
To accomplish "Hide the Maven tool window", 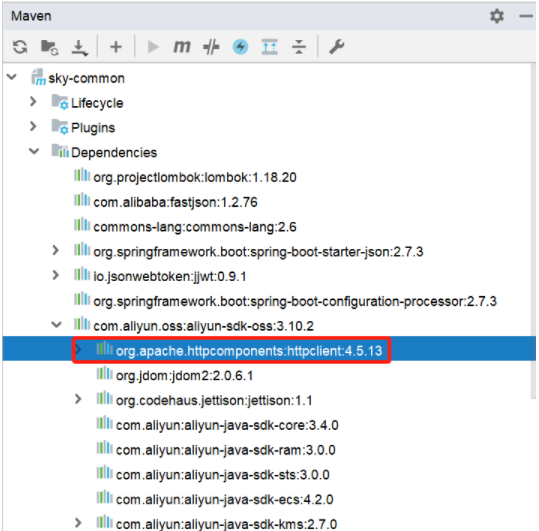I will click(x=526, y=16).
